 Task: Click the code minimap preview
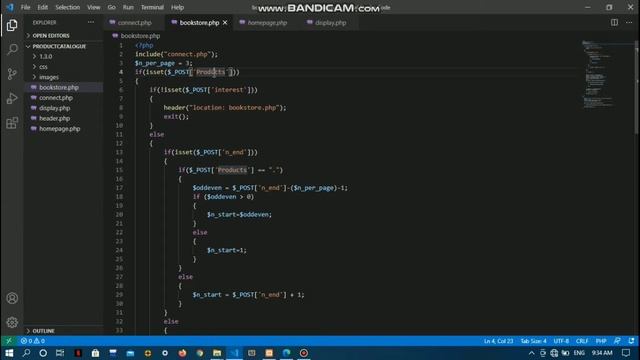598,74
